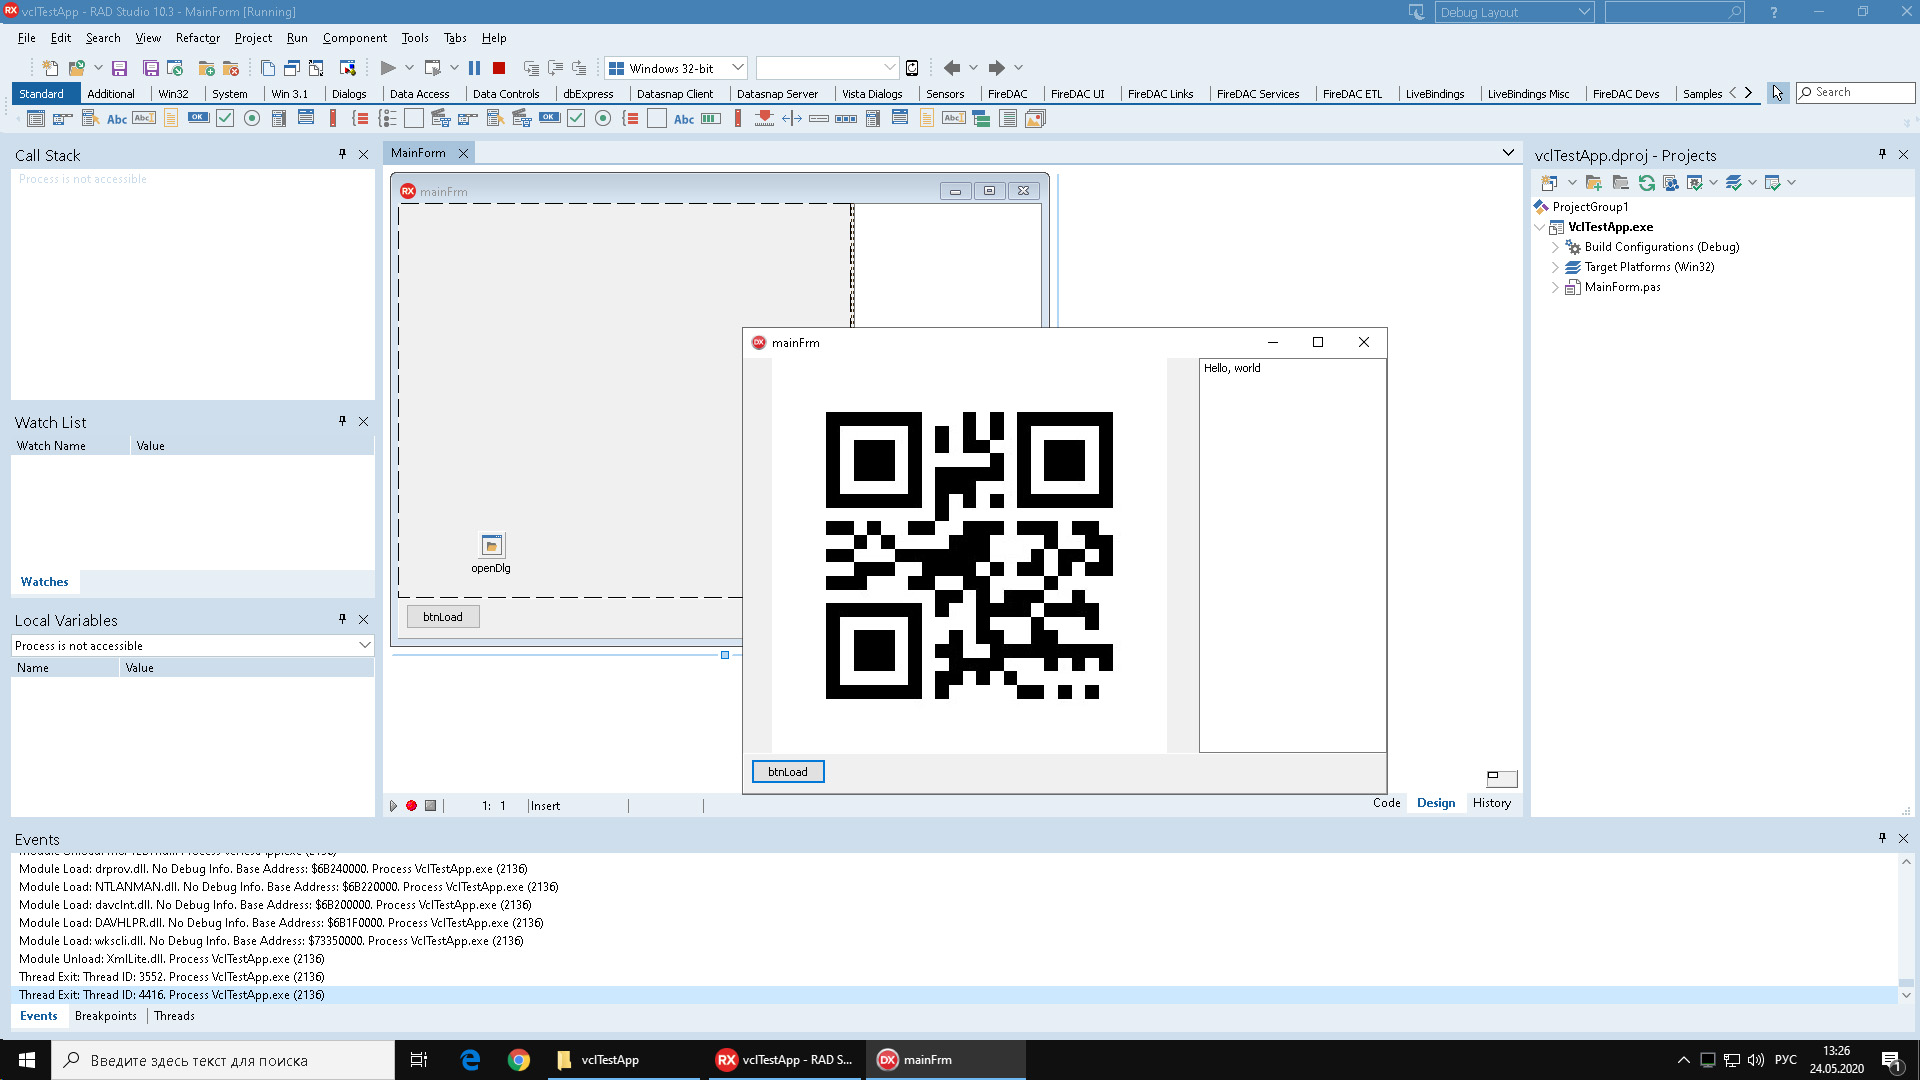The height and width of the screenshot is (1080, 1920).
Task: Switch to the Data Access palette tab
Action: (x=419, y=94)
